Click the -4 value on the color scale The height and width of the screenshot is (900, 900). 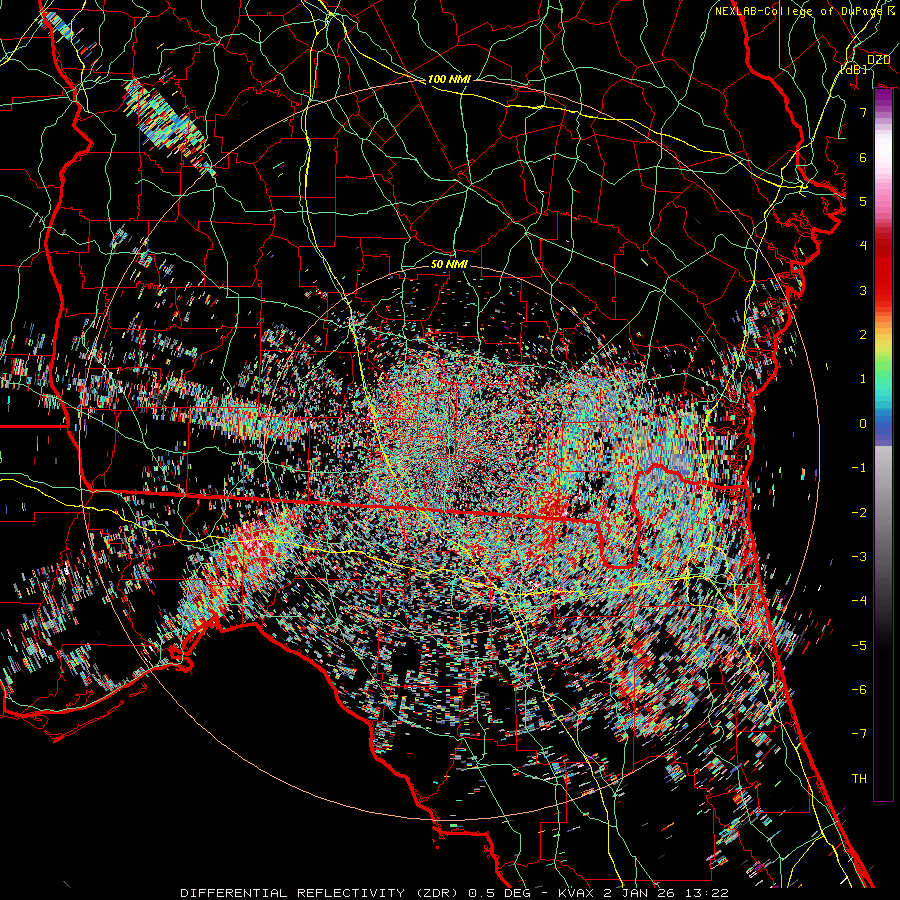tap(859, 601)
